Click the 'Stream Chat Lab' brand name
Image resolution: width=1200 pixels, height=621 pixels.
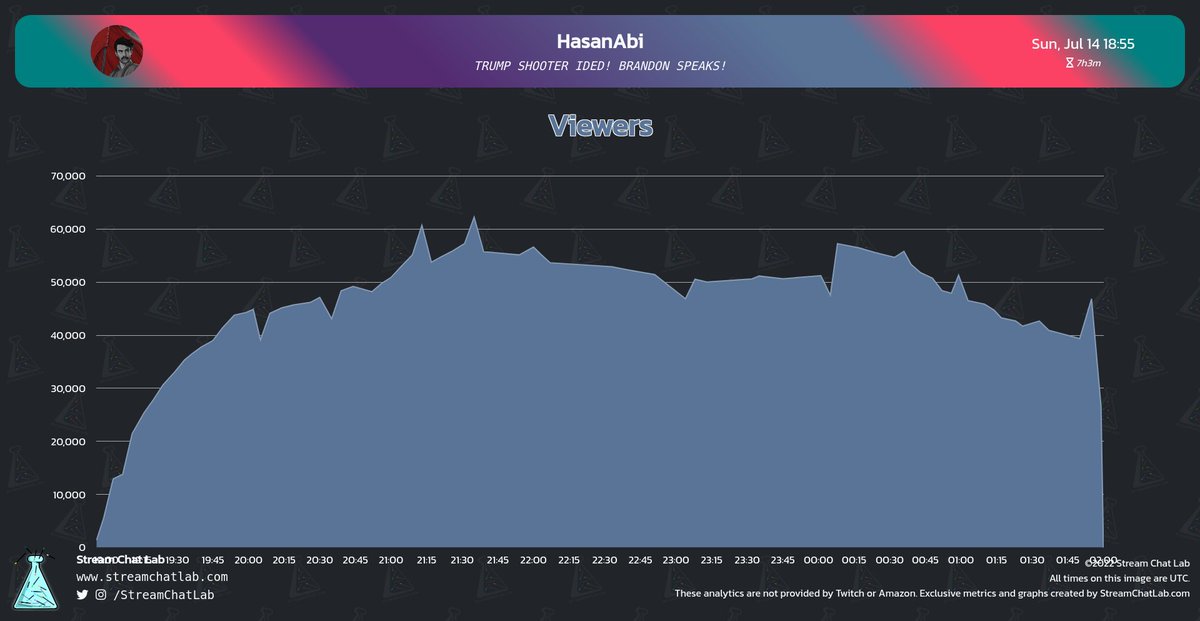tap(120, 559)
